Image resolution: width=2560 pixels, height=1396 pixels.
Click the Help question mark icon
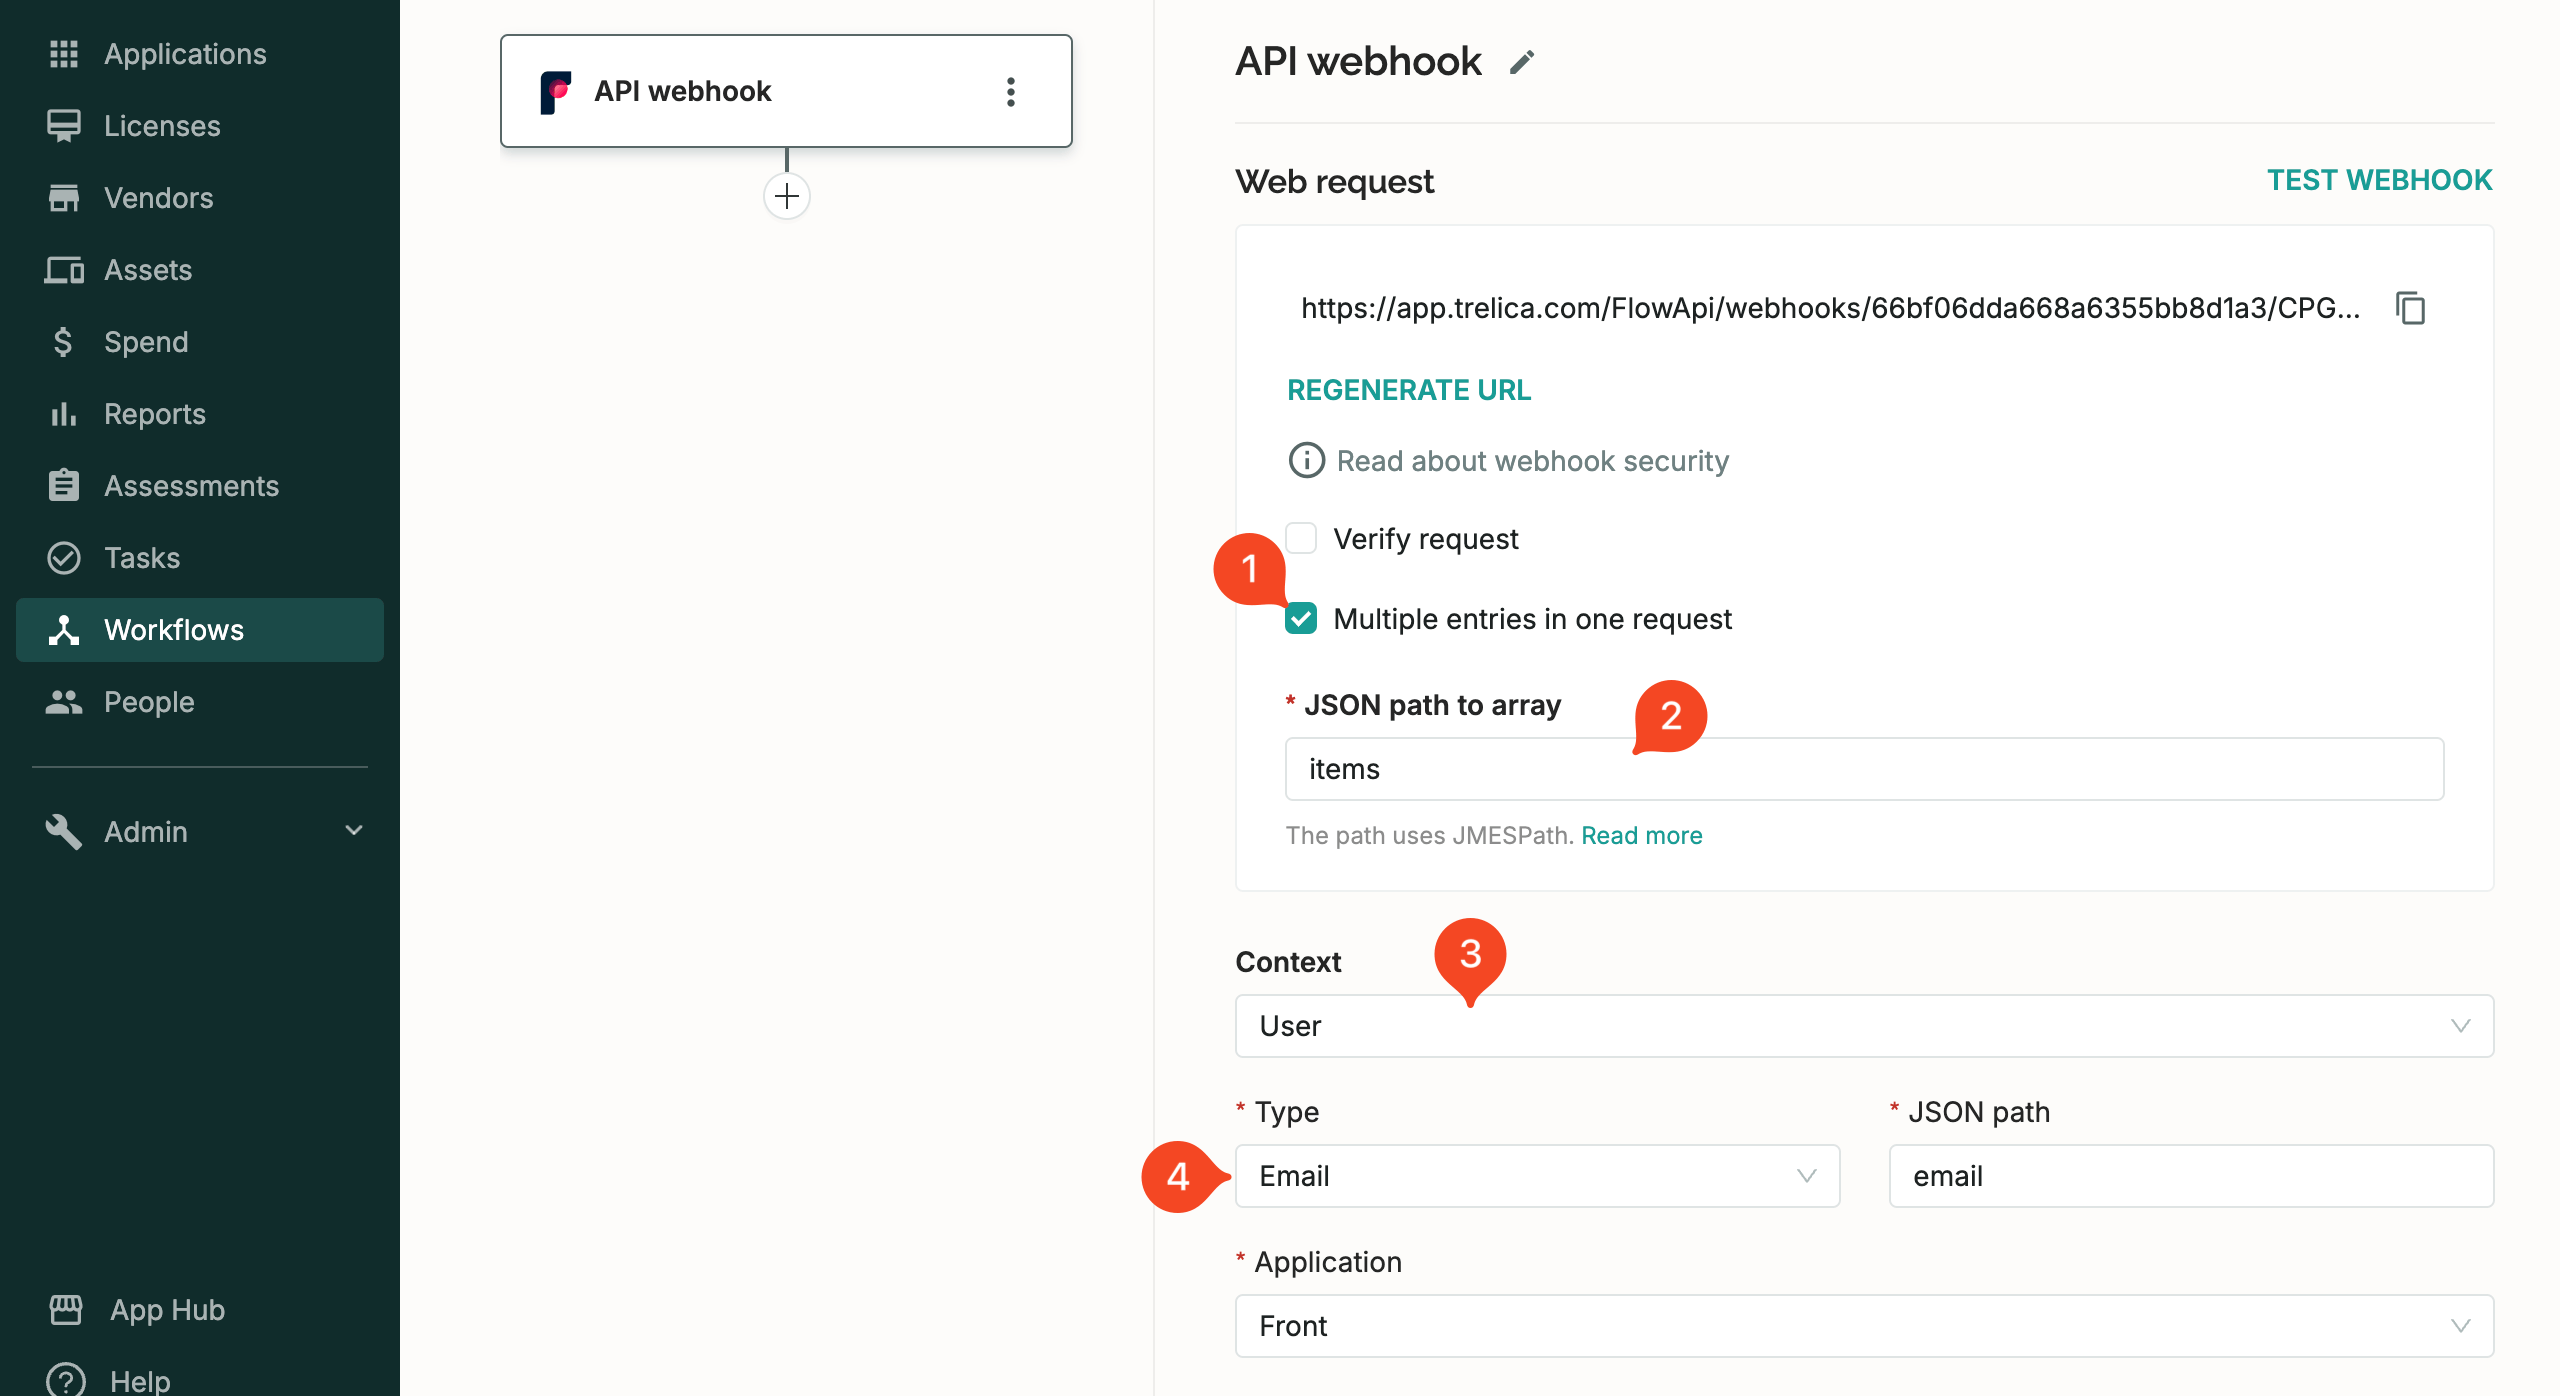pyautogui.click(x=66, y=1381)
